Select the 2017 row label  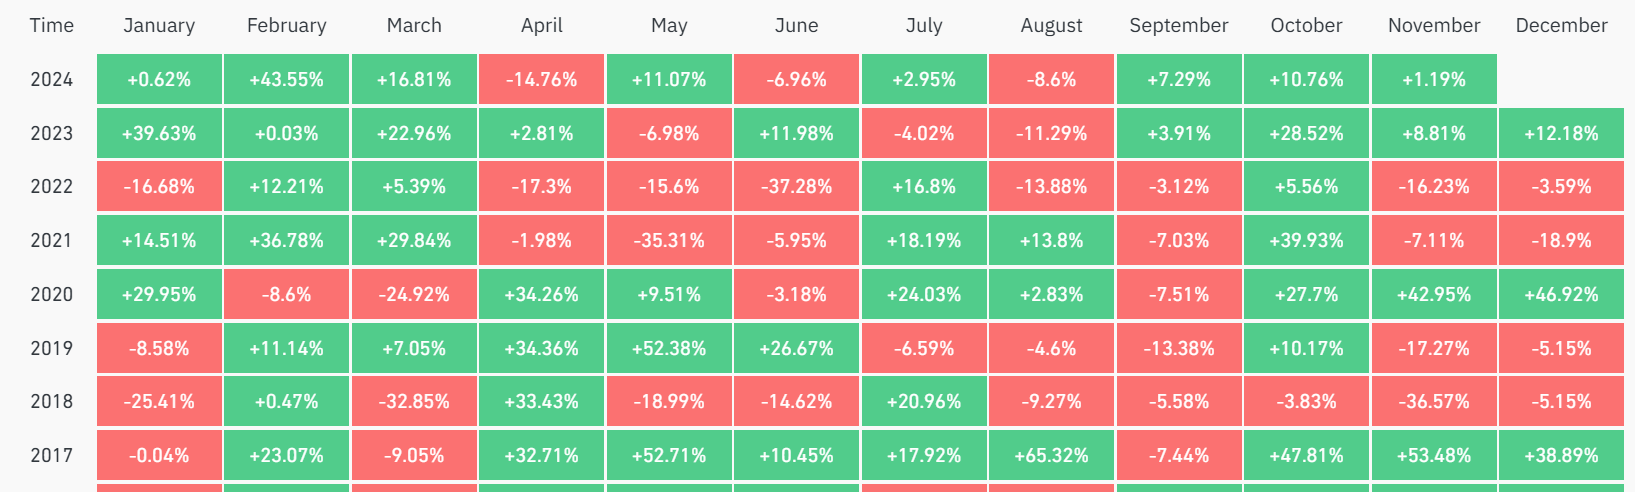(x=51, y=456)
